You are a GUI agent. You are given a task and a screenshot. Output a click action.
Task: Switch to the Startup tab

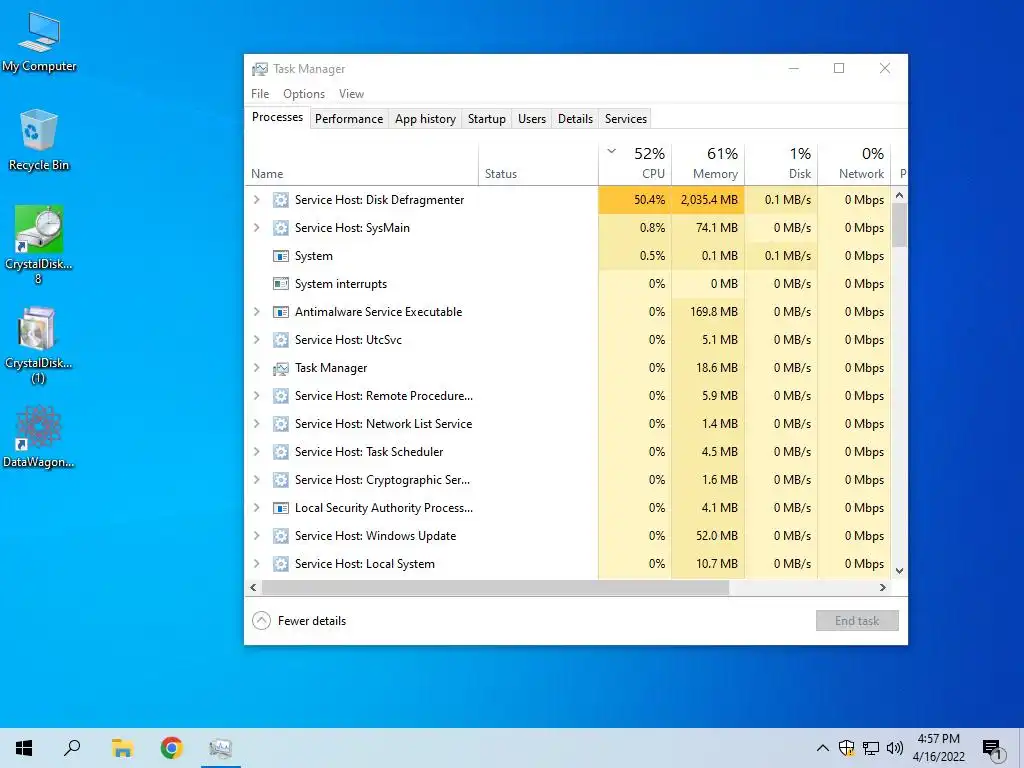(x=487, y=119)
